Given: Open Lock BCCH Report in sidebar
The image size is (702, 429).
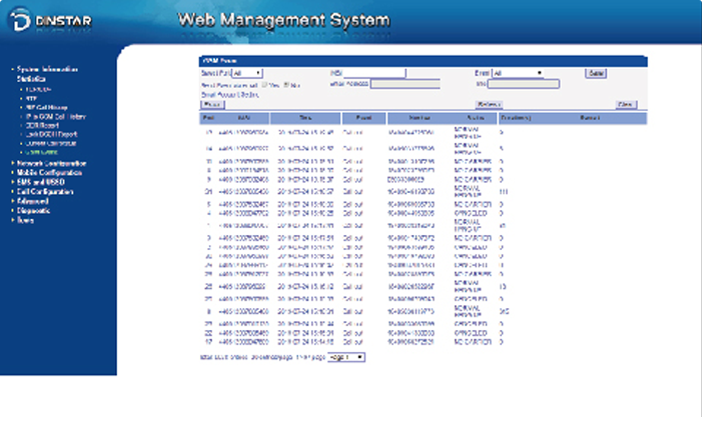Looking at the screenshot, I should (x=51, y=134).
